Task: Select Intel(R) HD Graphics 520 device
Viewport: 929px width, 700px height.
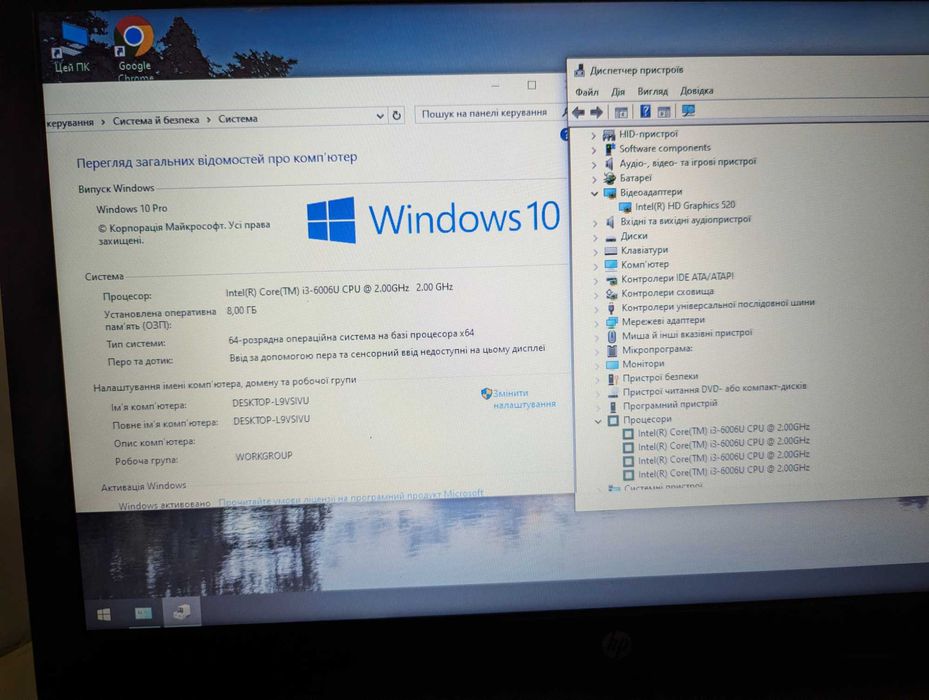Action: 684,206
